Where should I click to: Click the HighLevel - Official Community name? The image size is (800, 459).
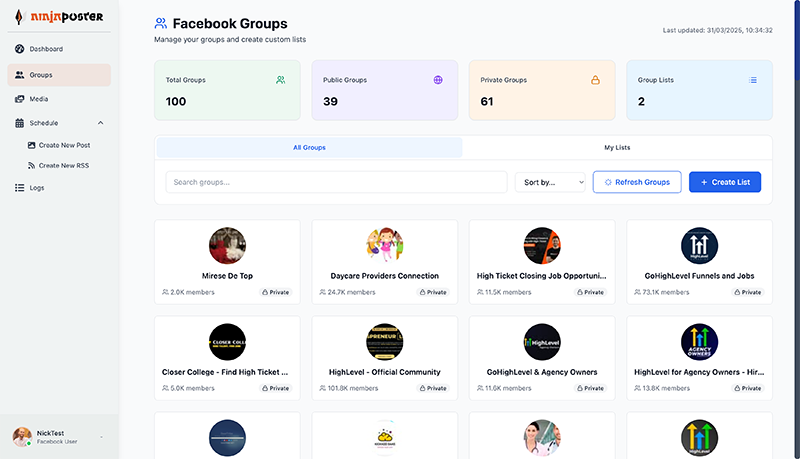[385, 372]
